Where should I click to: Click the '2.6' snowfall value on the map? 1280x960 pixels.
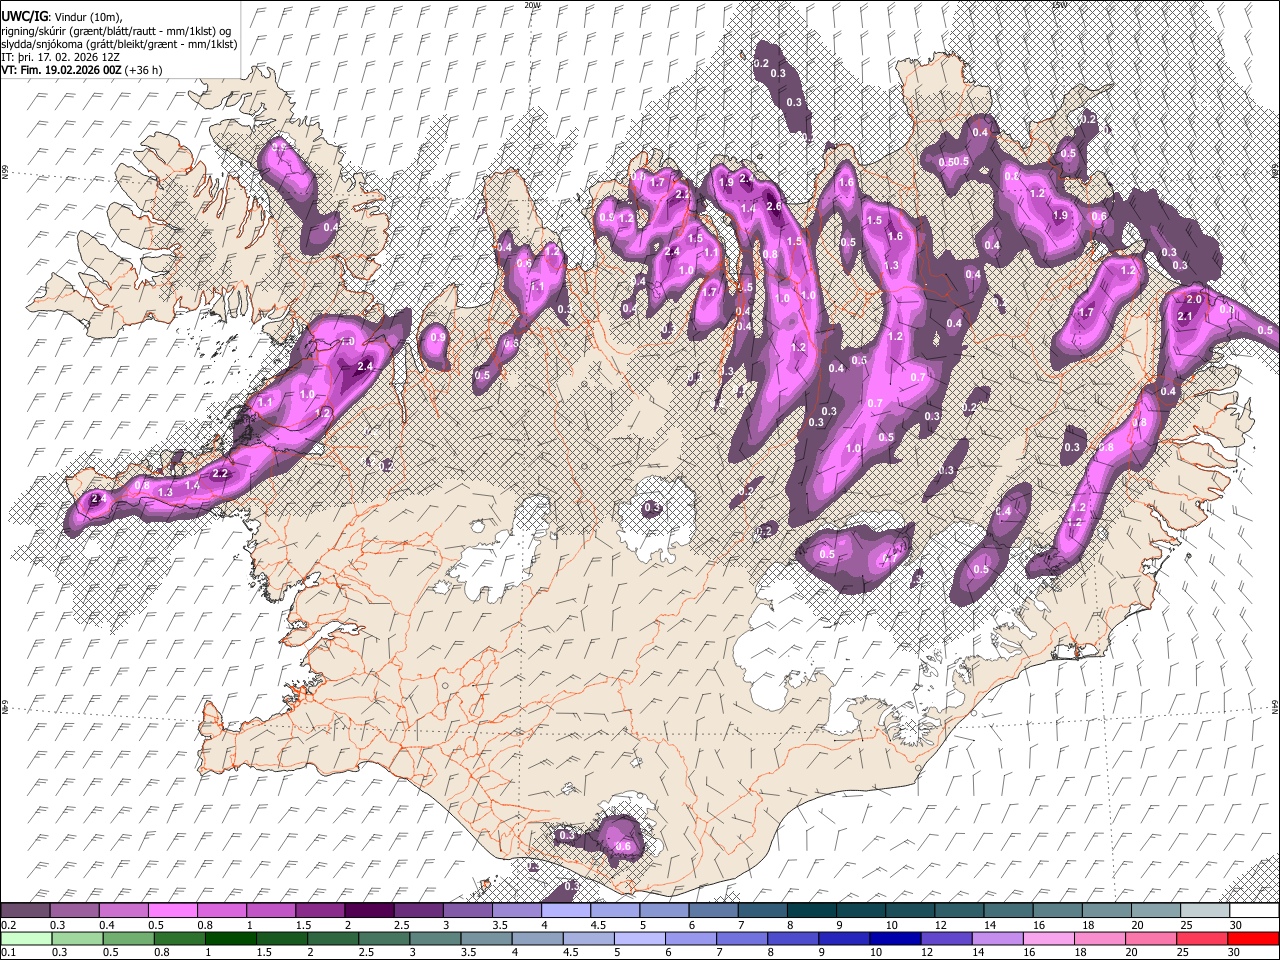point(773,206)
